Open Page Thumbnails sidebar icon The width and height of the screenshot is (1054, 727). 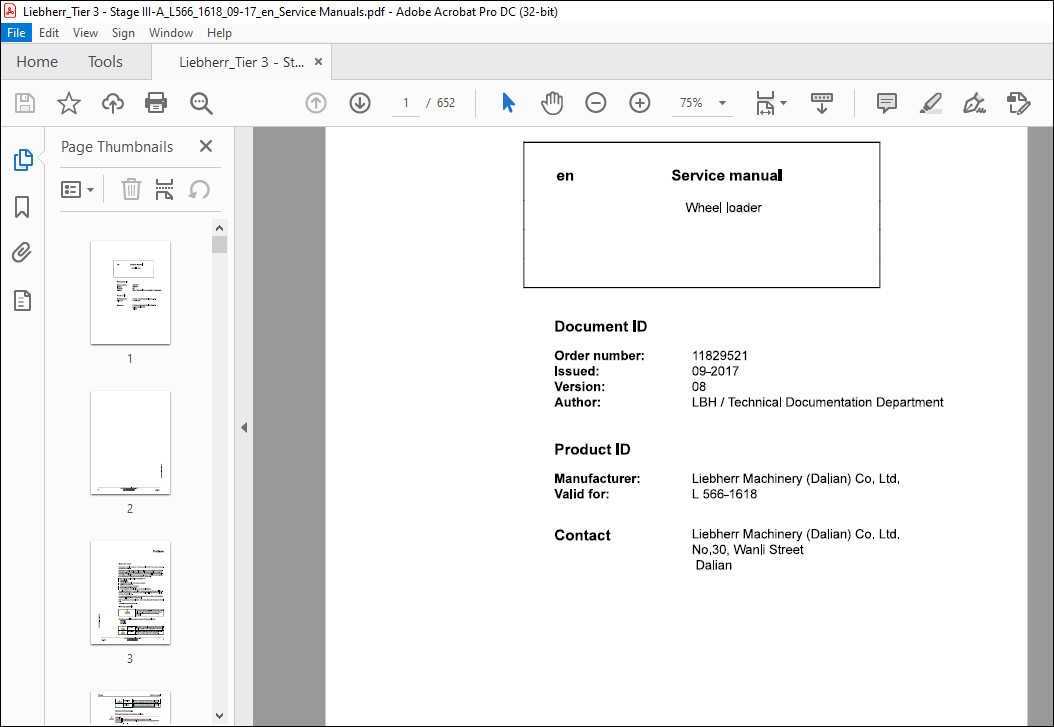coord(23,160)
